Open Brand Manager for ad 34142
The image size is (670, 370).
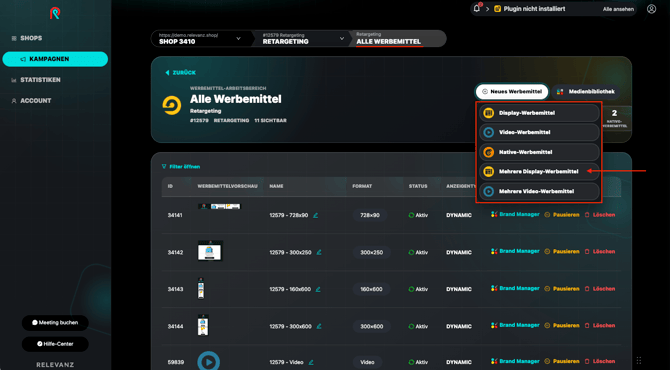[515, 251]
